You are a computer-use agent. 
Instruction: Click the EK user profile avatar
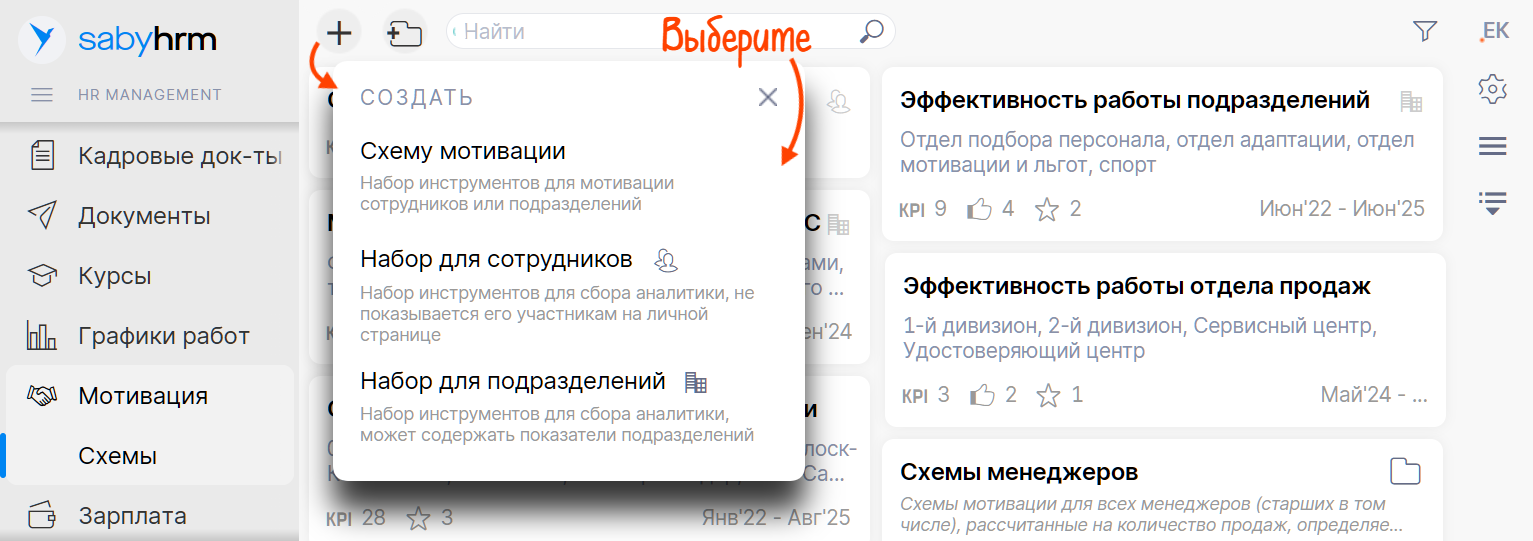1494,32
